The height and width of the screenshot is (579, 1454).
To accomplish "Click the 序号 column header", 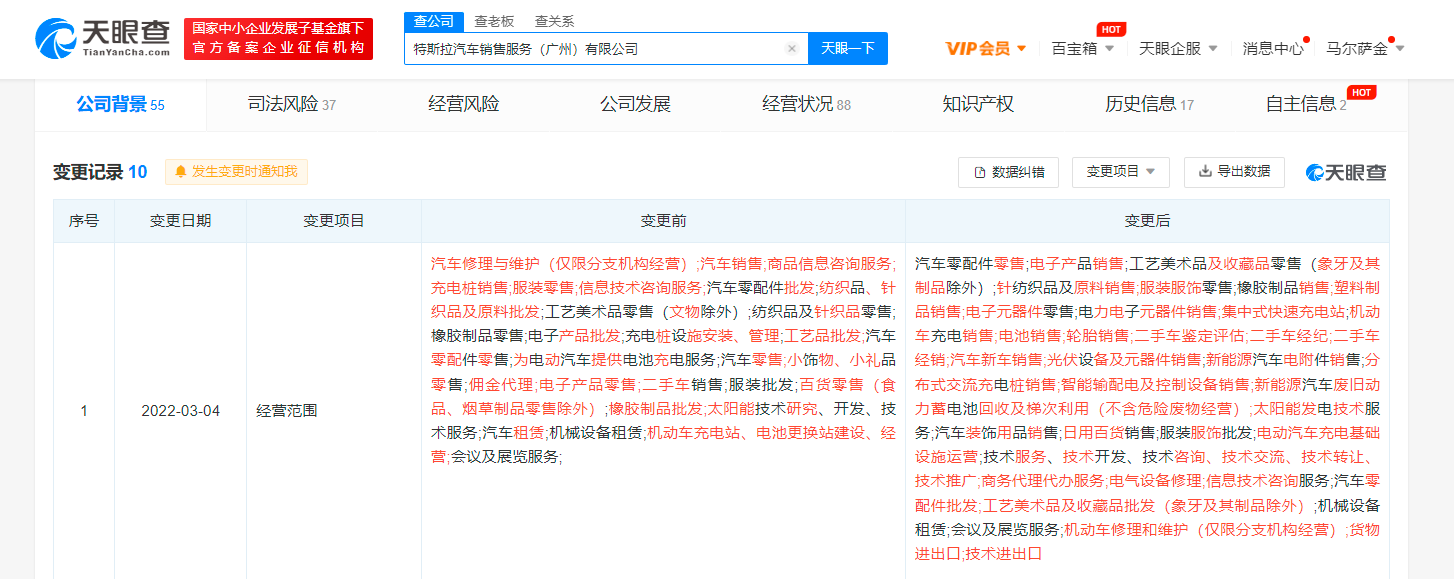I will [x=84, y=221].
